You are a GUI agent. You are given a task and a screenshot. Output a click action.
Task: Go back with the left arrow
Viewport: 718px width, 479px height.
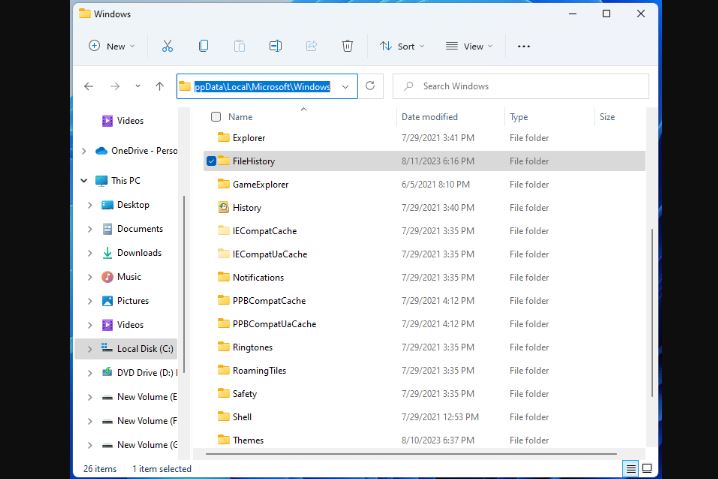pos(89,86)
